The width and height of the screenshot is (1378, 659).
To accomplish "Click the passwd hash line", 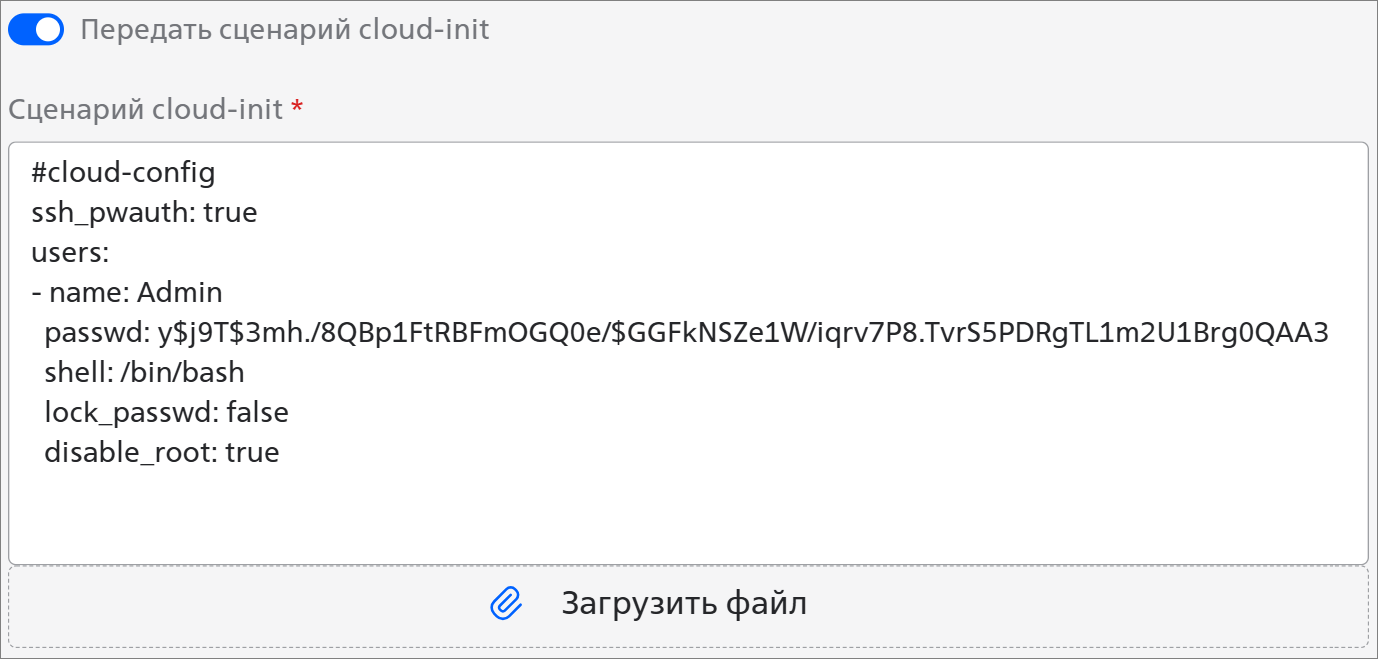I will [x=686, y=333].
